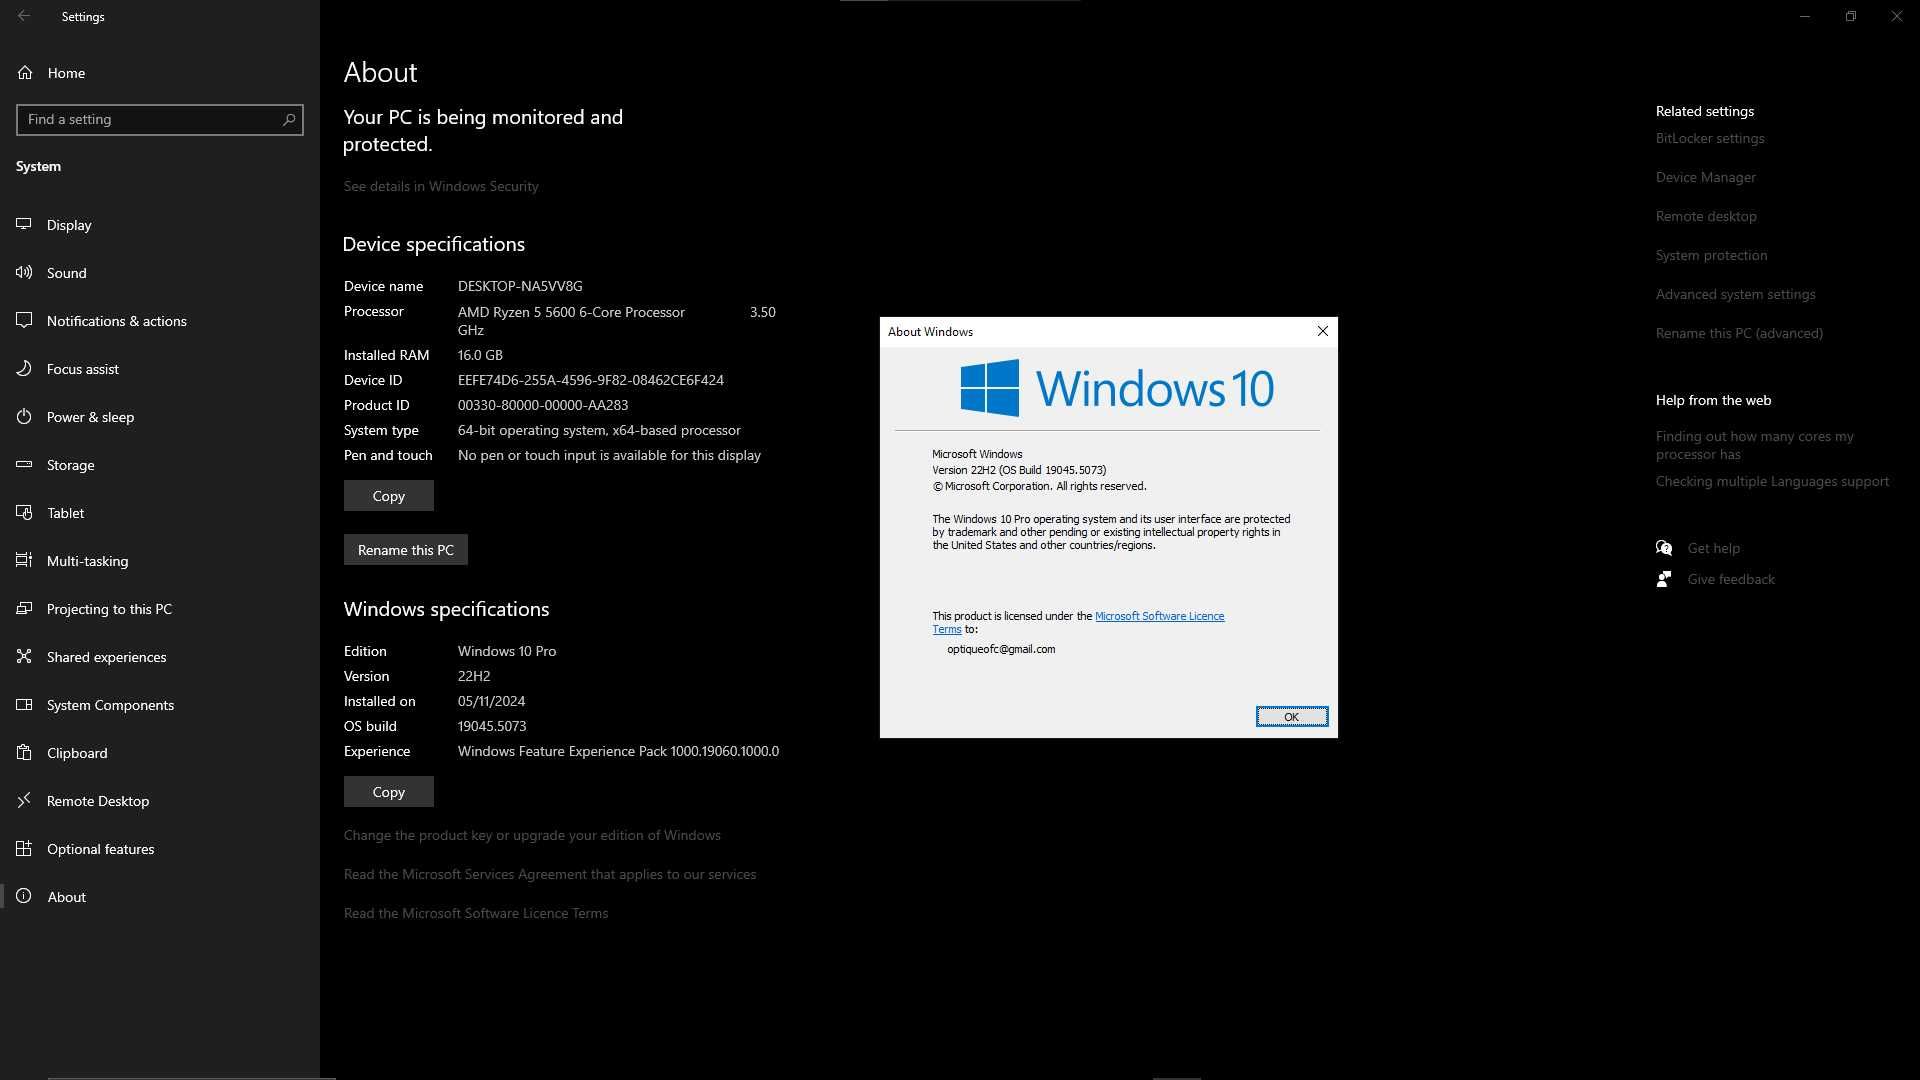The height and width of the screenshot is (1080, 1920).
Task: Open Remote Desktop icon
Action: point(24,800)
